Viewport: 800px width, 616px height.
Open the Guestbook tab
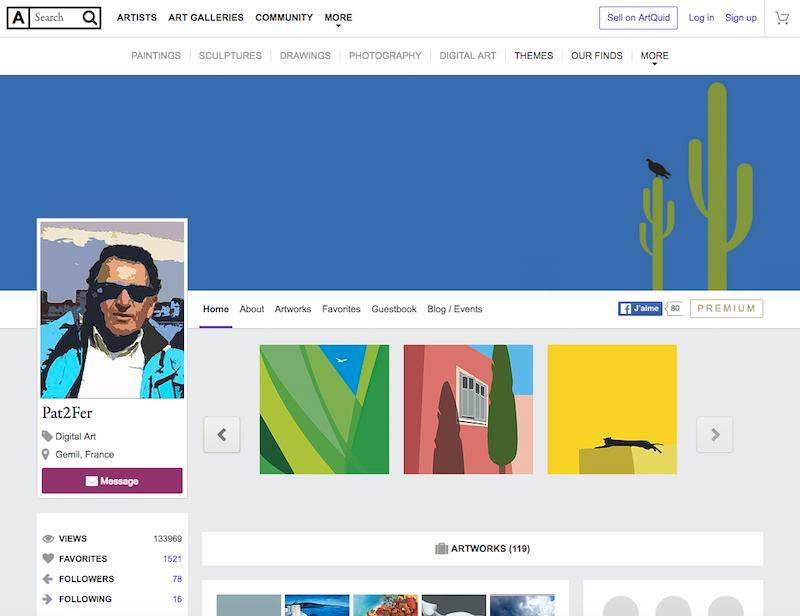point(394,309)
